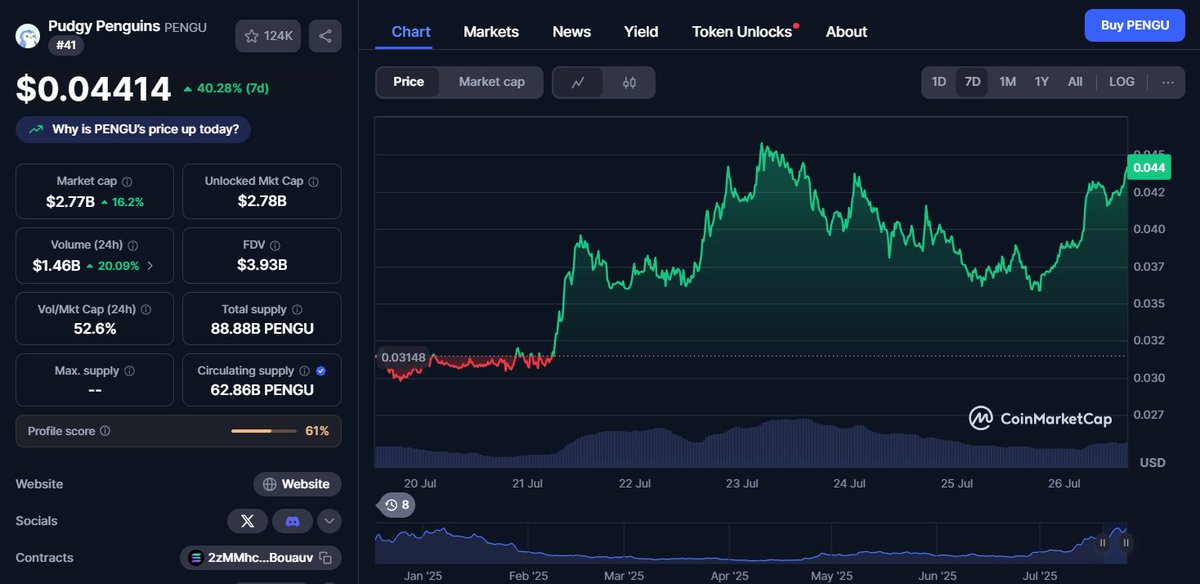Click the Max. supply info icon

pyautogui.click(x=129, y=371)
